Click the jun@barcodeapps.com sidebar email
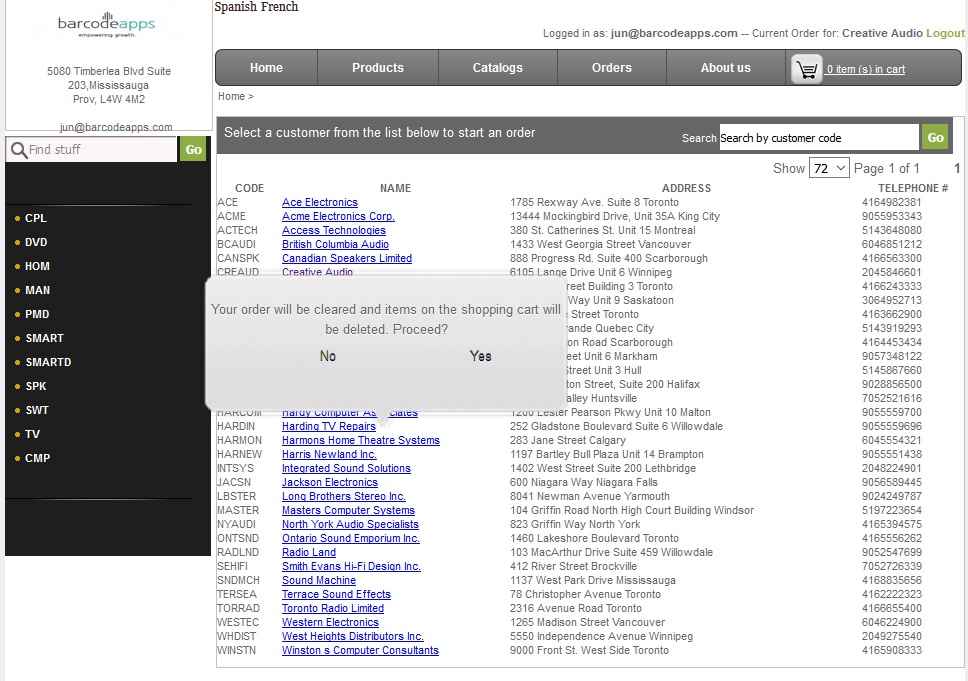Screen dimensions: 968x681 pos(116,127)
